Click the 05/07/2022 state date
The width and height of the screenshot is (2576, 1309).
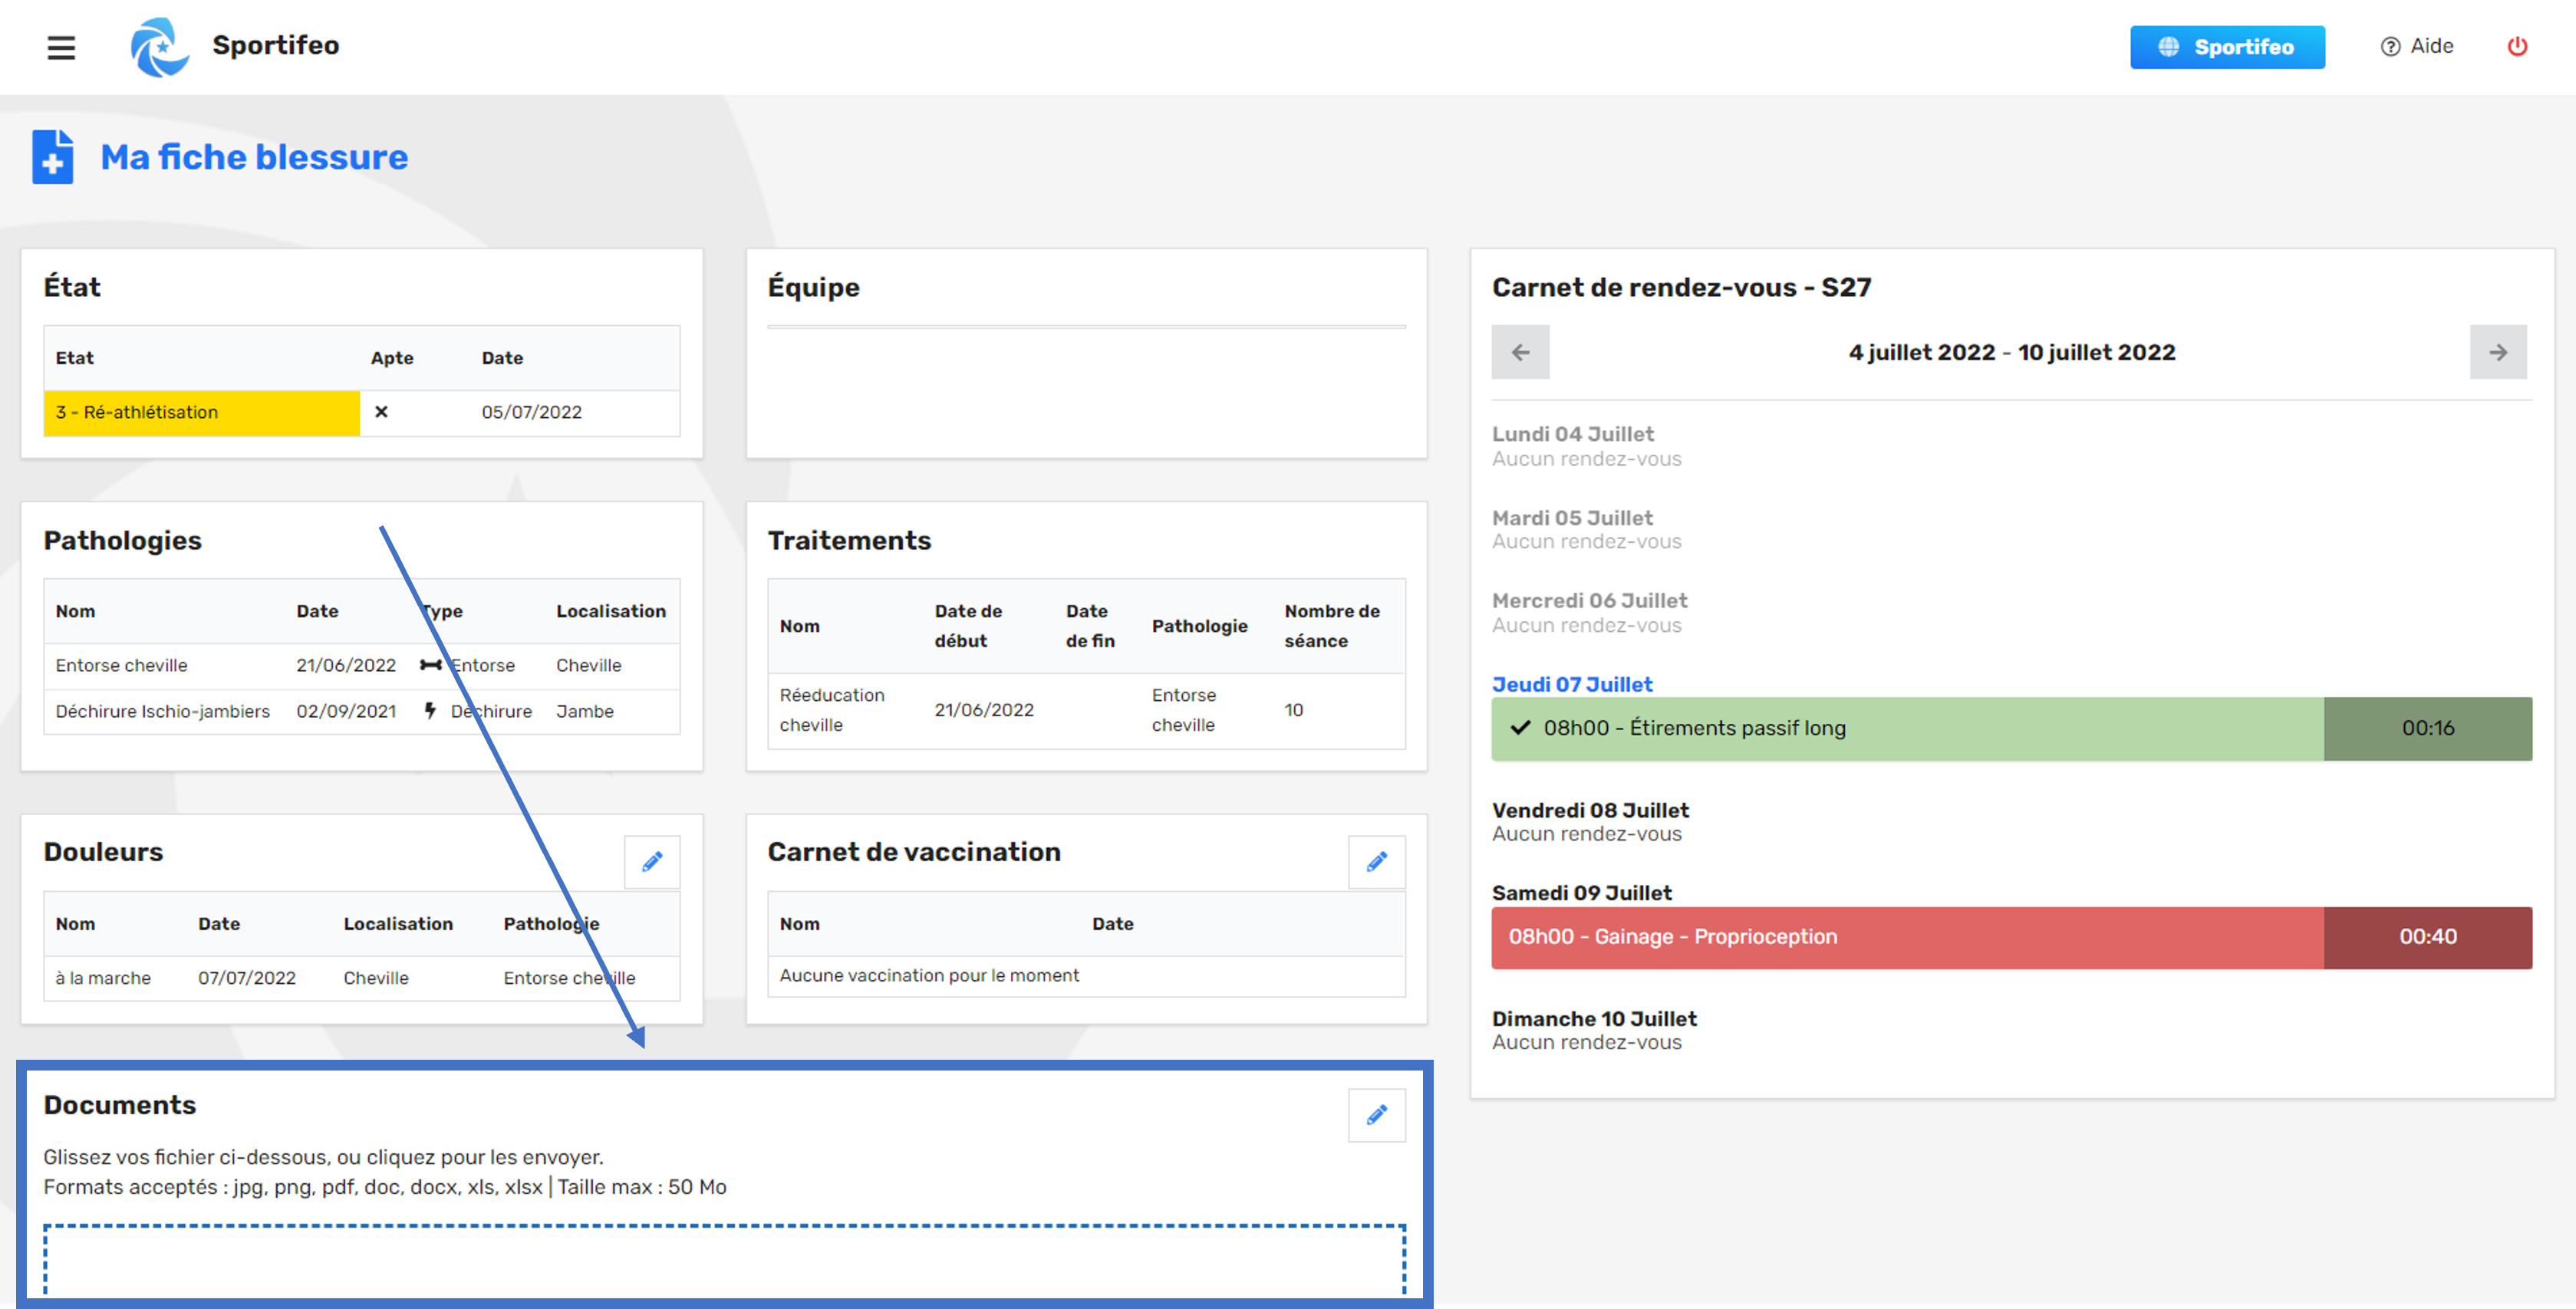click(531, 412)
